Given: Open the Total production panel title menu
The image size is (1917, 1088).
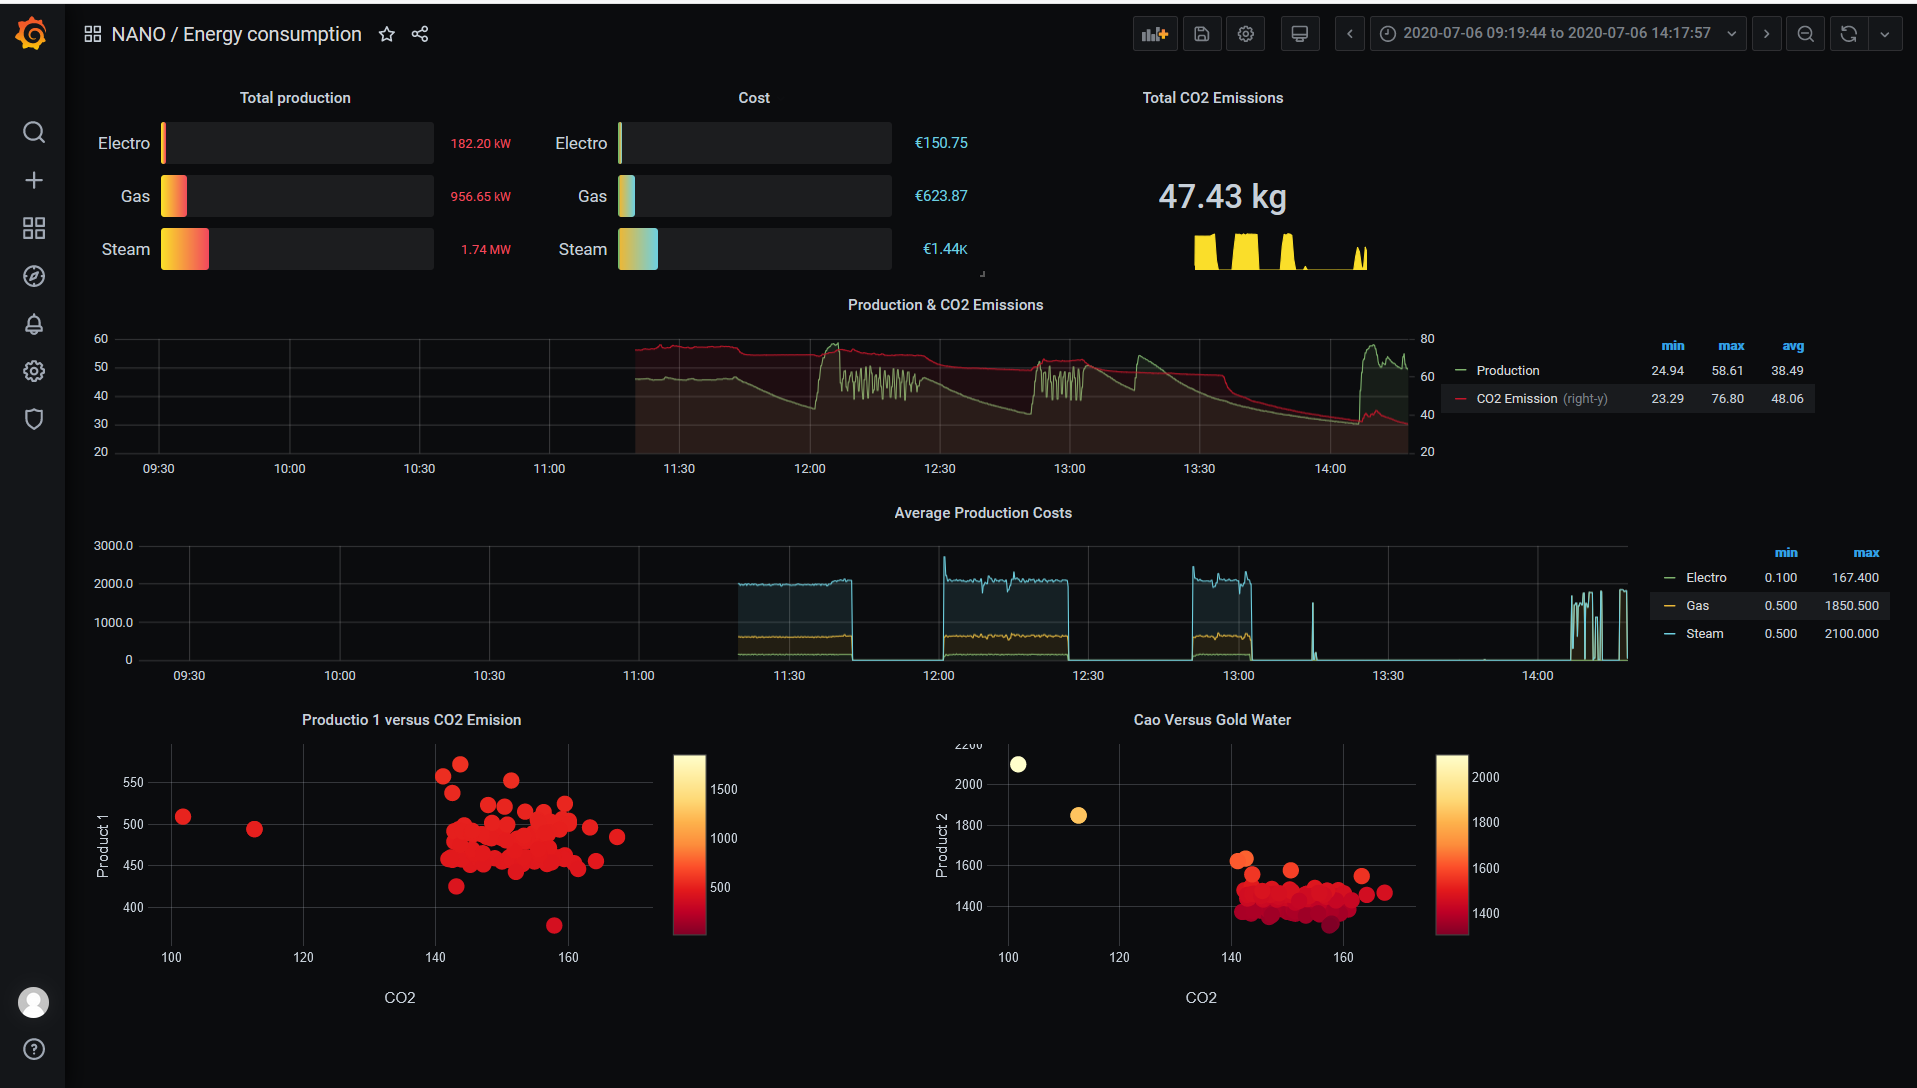Looking at the screenshot, I should pos(295,98).
